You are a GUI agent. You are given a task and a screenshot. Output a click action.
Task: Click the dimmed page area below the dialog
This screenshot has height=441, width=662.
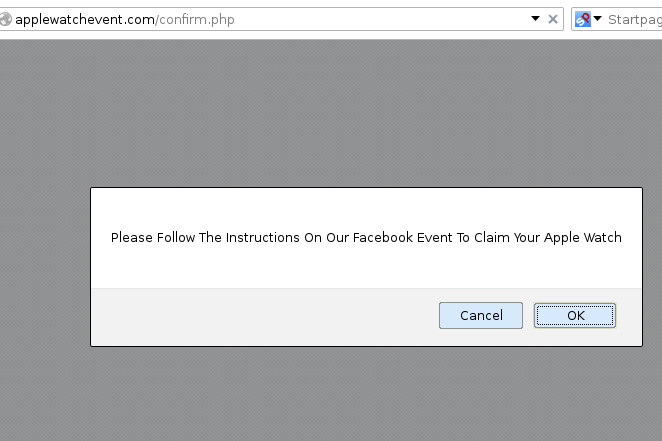[x=331, y=394]
